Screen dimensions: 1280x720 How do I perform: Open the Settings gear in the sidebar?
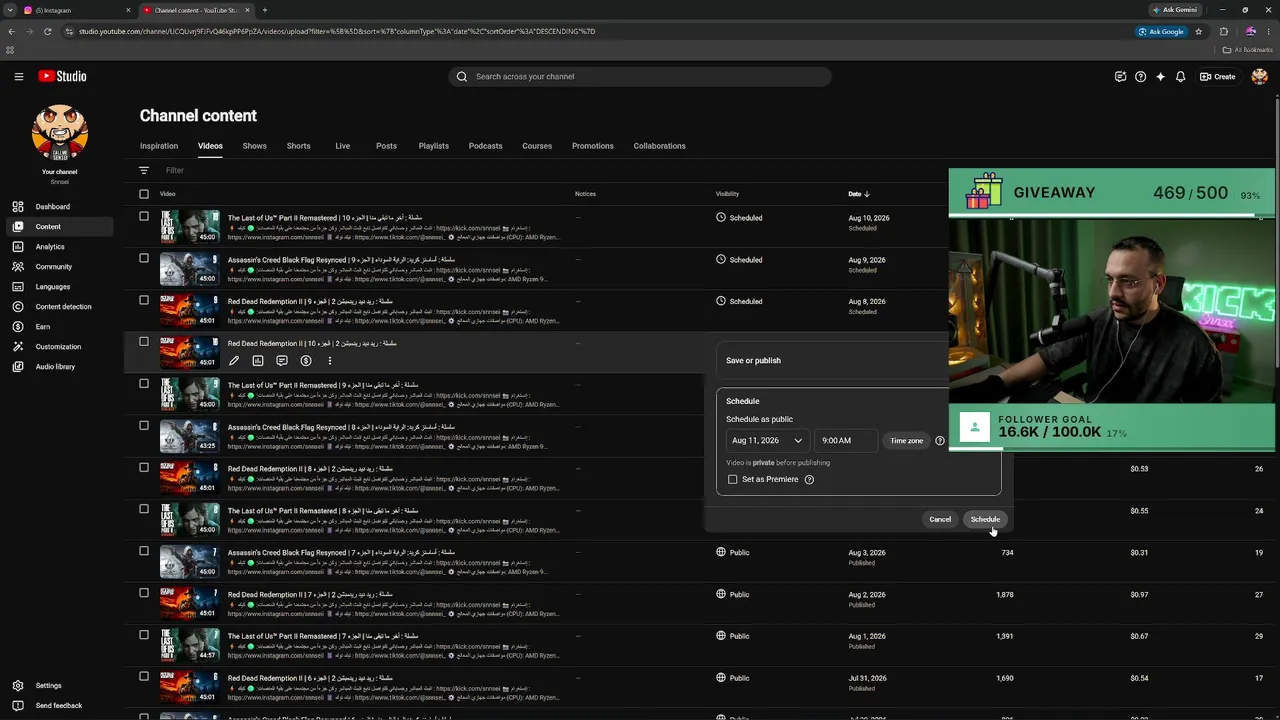coord(18,686)
